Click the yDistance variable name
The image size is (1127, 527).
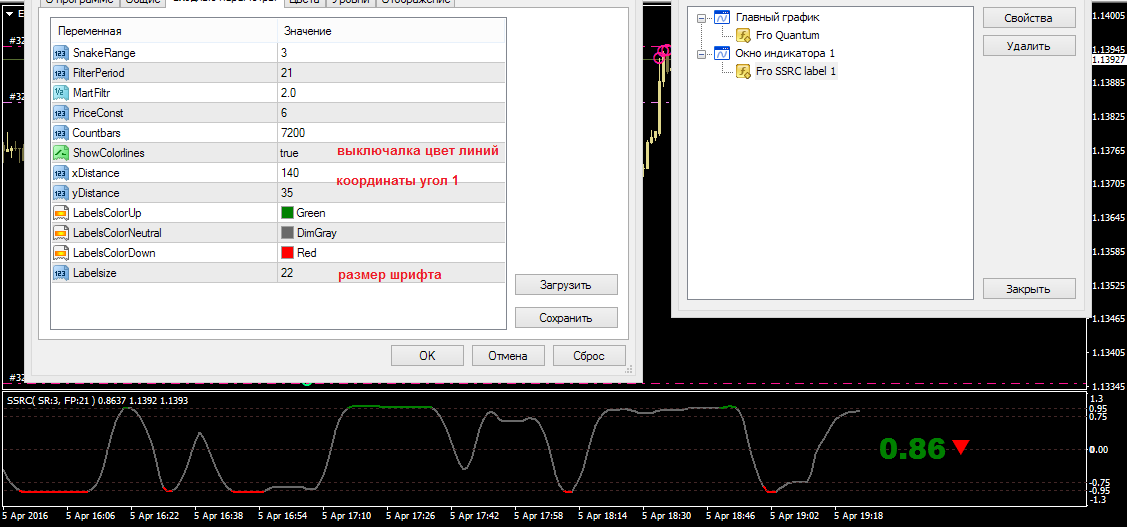point(96,193)
